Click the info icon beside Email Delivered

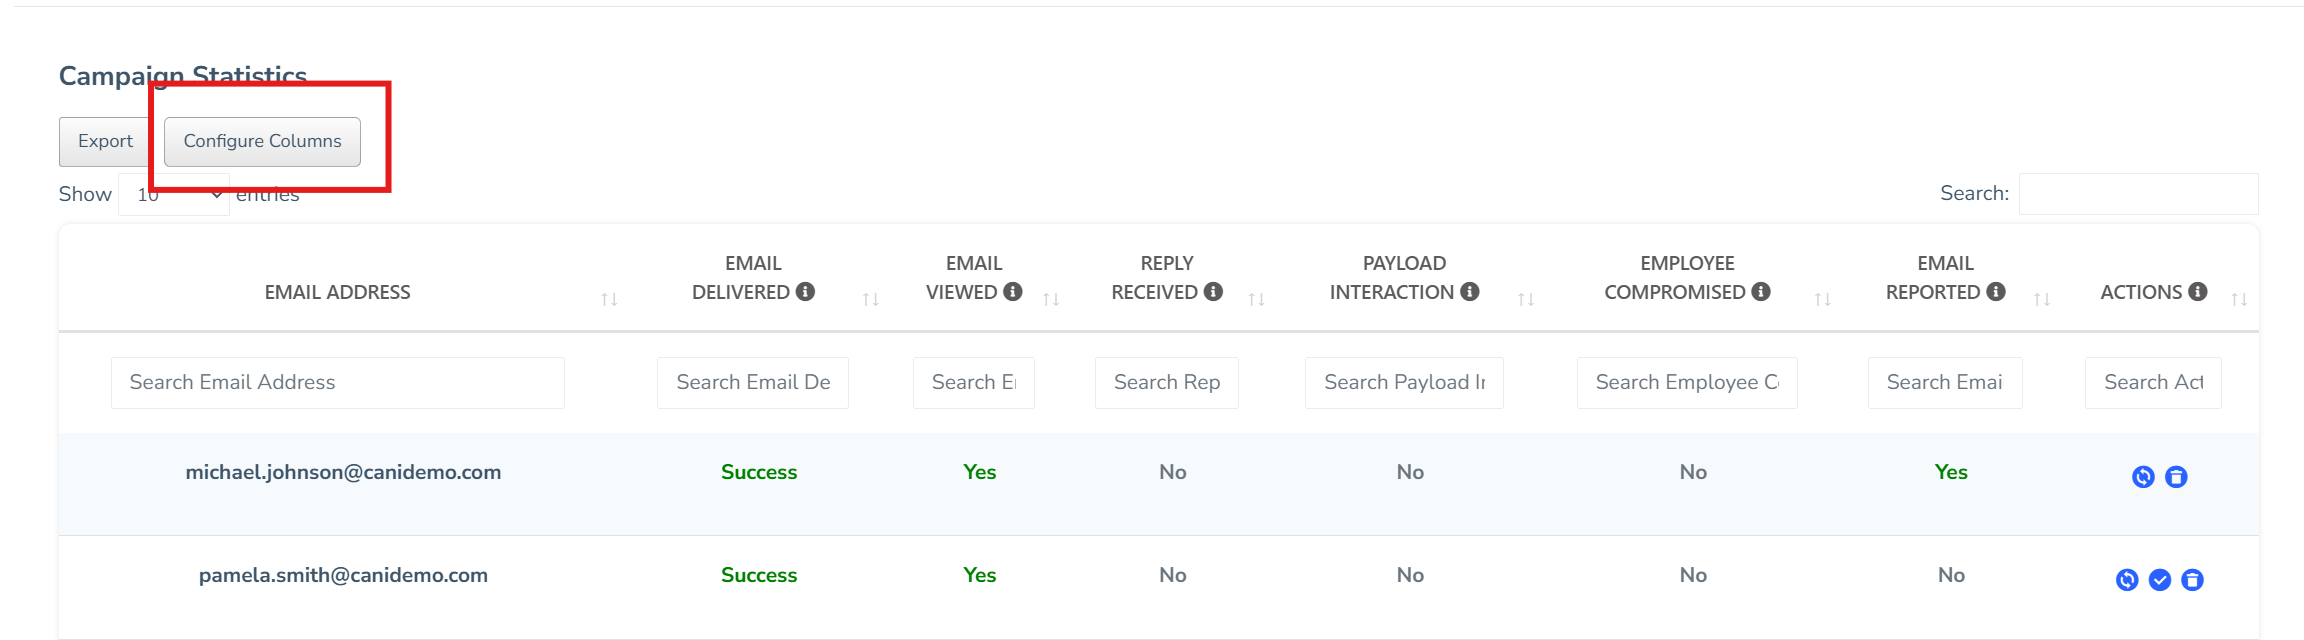[x=805, y=291]
